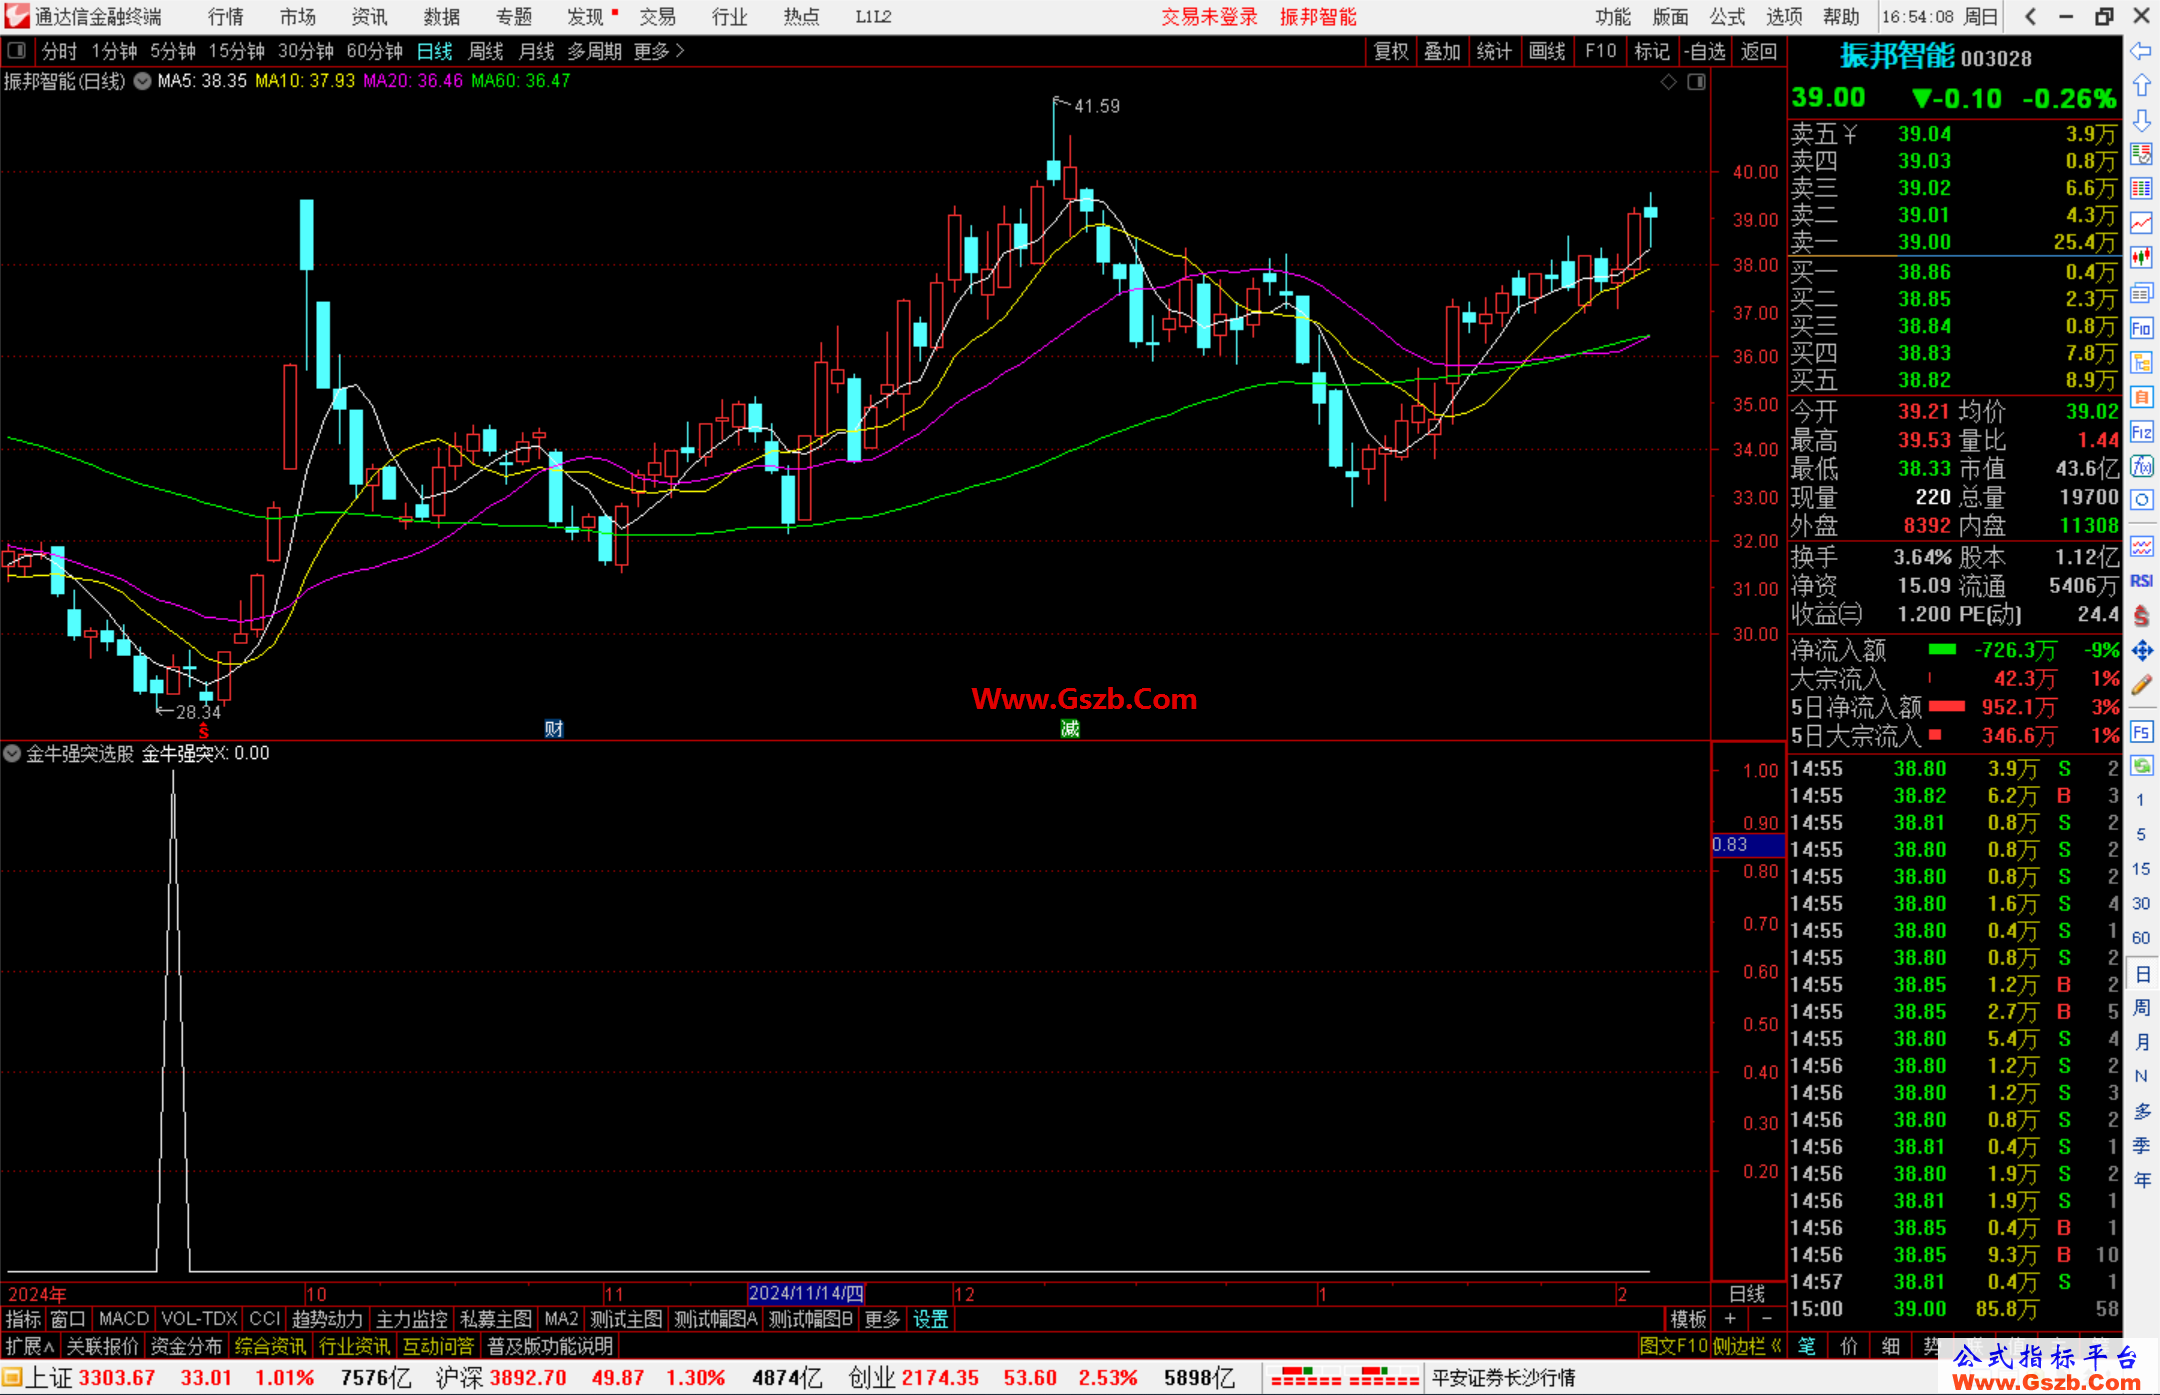Open the 日线 period selector at chart bottom
This screenshot has height=1395, width=2160.
coord(1747,1293)
